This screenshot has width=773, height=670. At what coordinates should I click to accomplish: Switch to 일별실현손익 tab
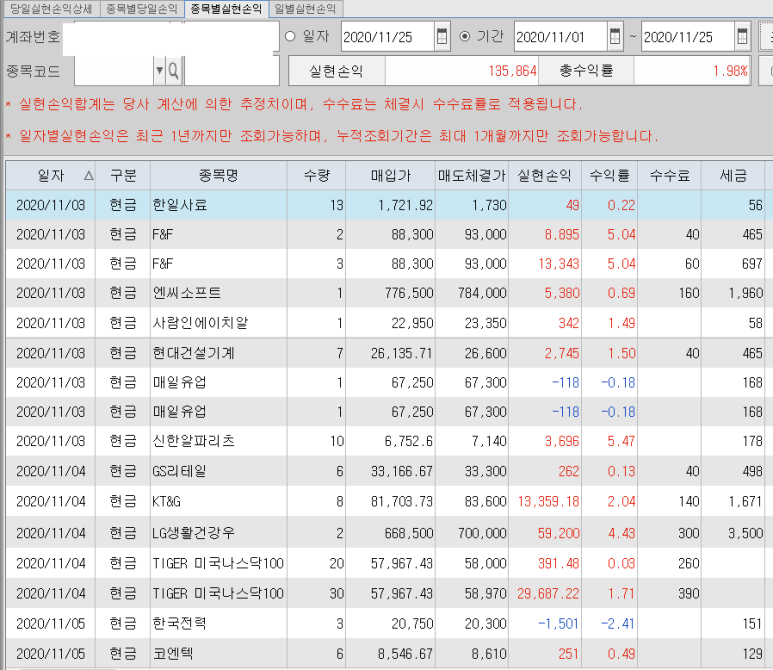coord(305,8)
